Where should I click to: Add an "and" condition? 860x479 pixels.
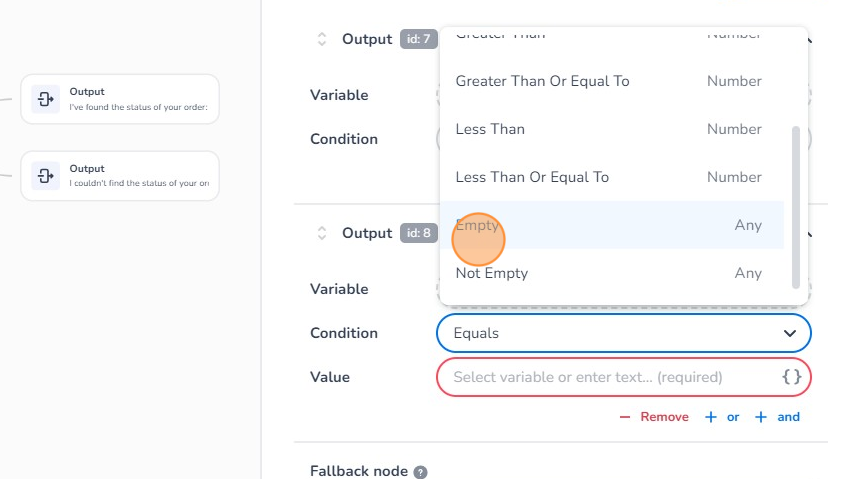point(778,417)
